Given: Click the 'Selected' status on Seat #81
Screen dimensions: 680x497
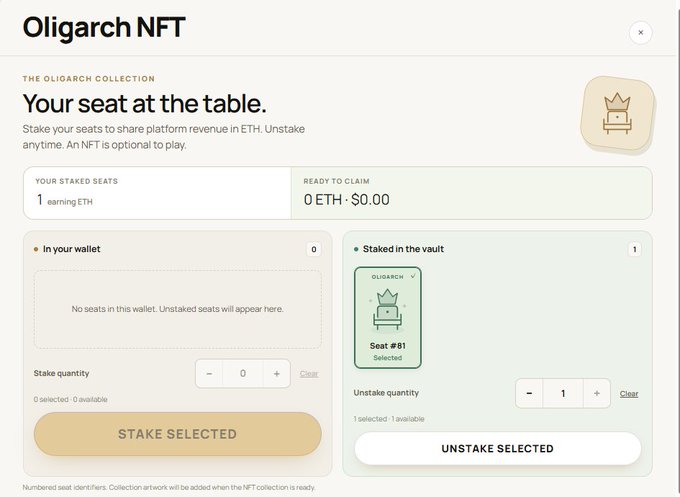Looking at the screenshot, I should (x=388, y=358).
